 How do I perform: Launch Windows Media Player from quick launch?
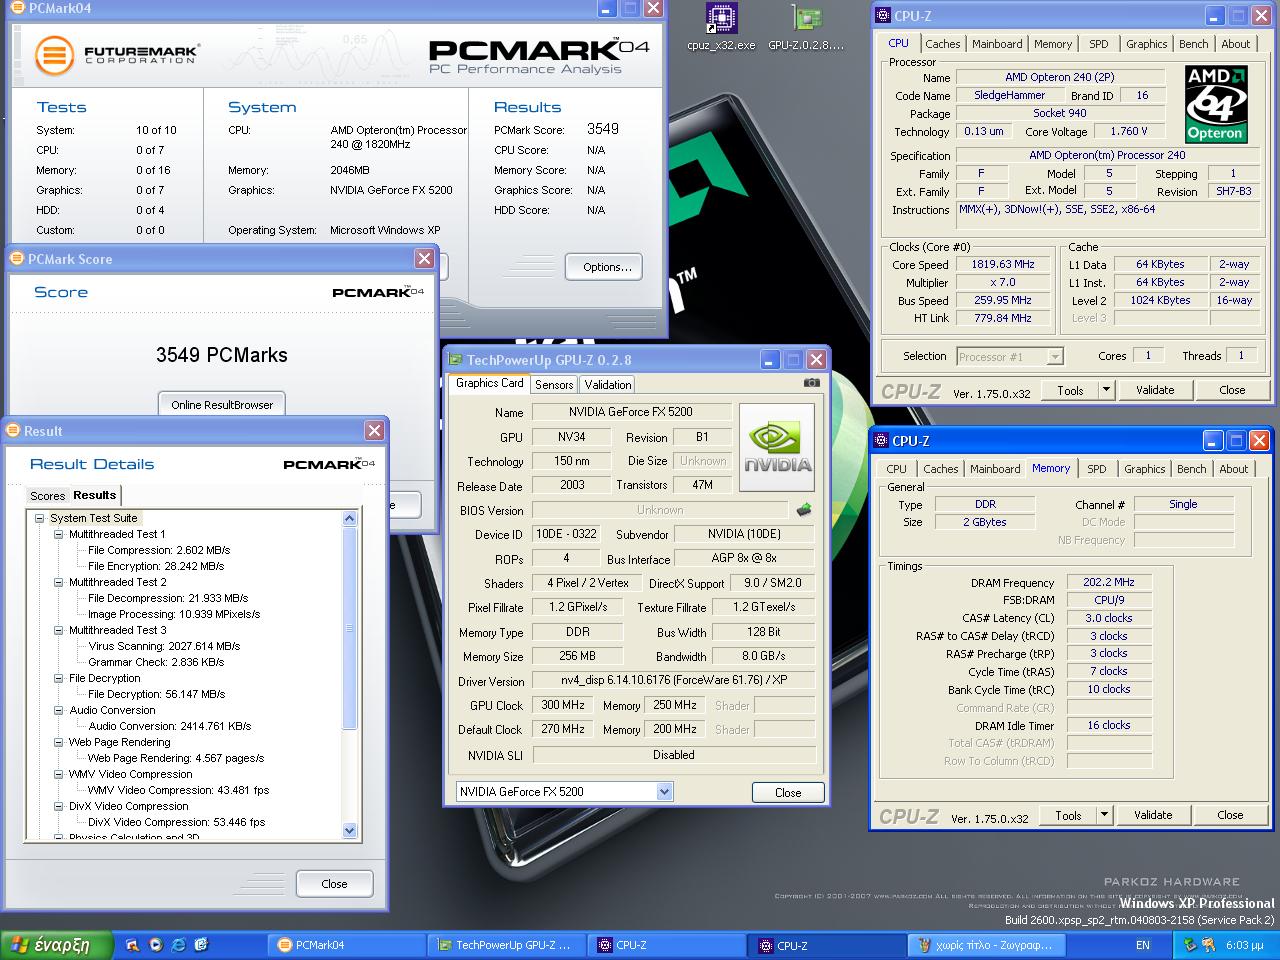pyautogui.click(x=155, y=944)
